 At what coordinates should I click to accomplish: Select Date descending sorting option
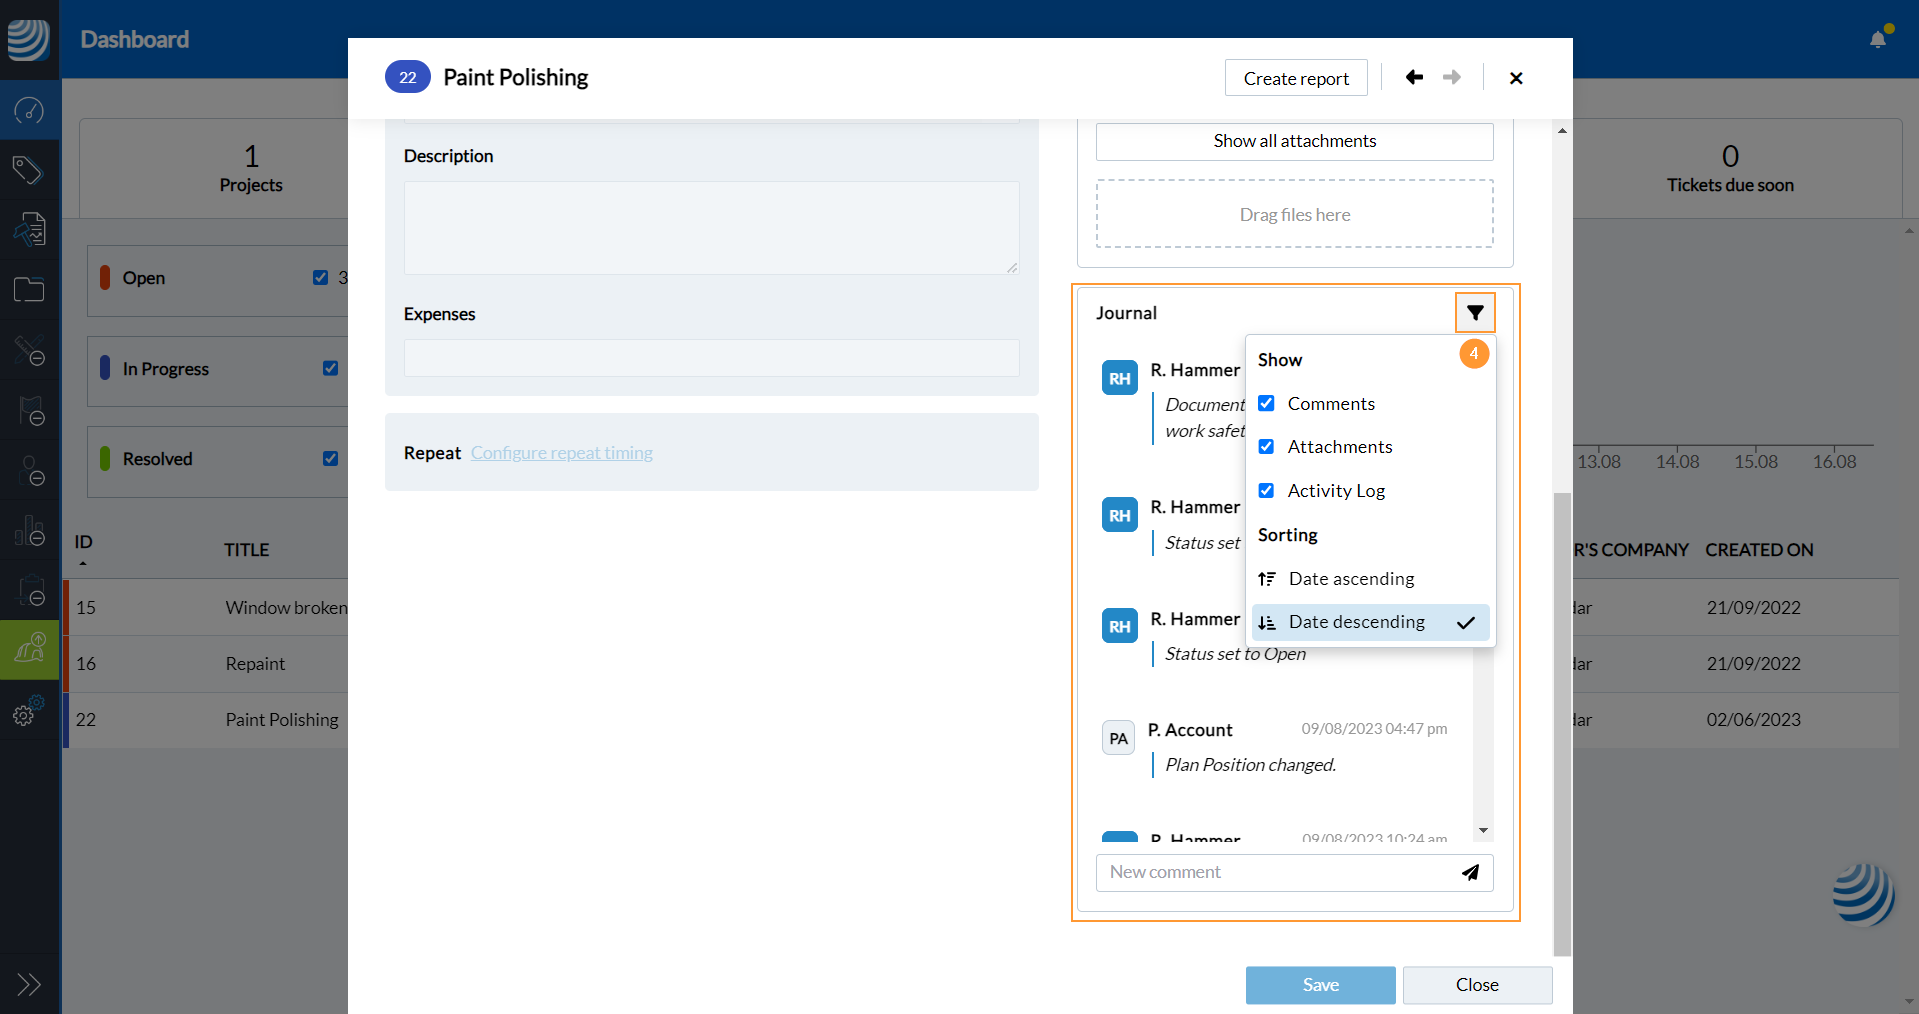[1356, 622]
